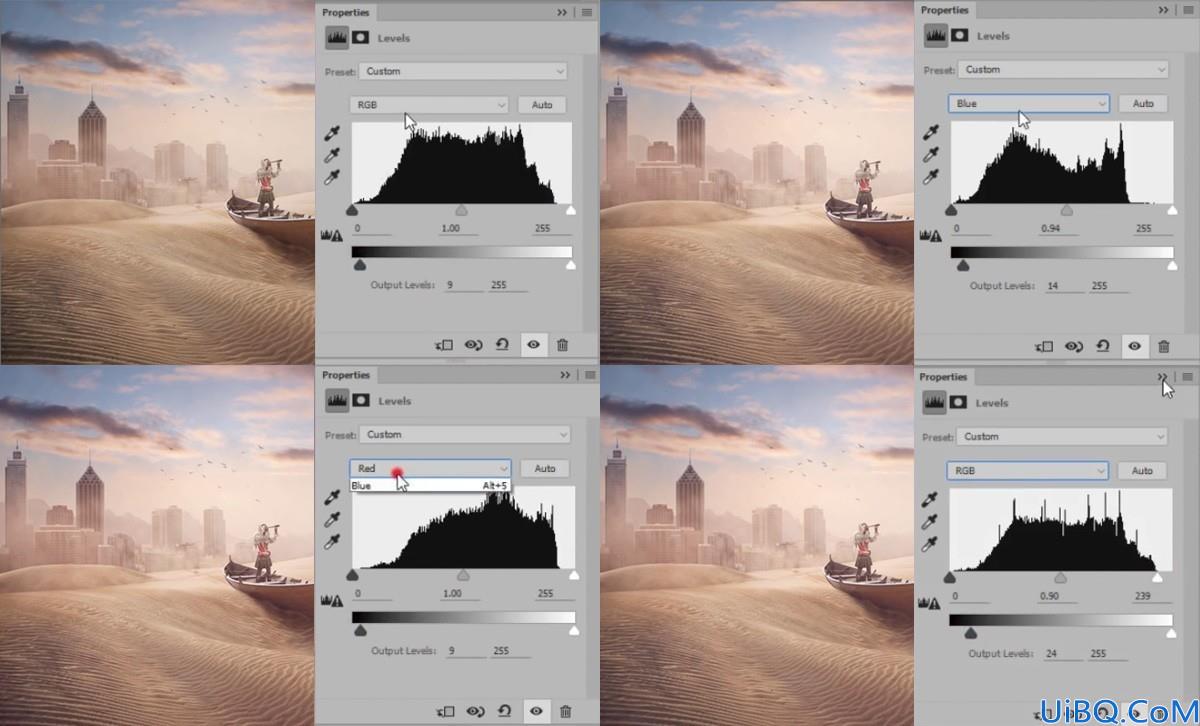Viewport: 1200px width, 726px height.
Task: Reset to defaults in Red channel panel
Action: pos(503,710)
